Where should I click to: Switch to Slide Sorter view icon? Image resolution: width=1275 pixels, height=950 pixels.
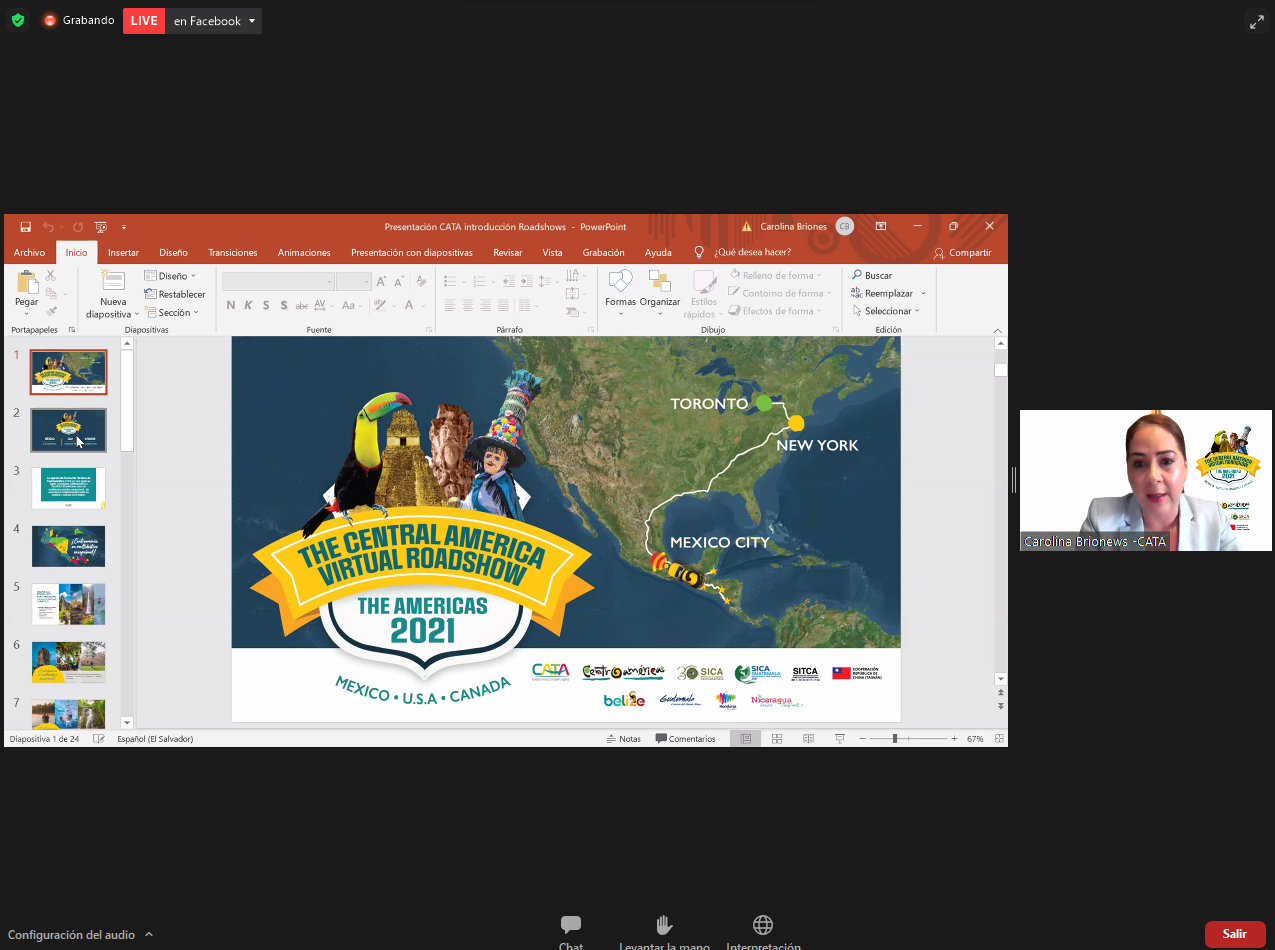(x=777, y=739)
